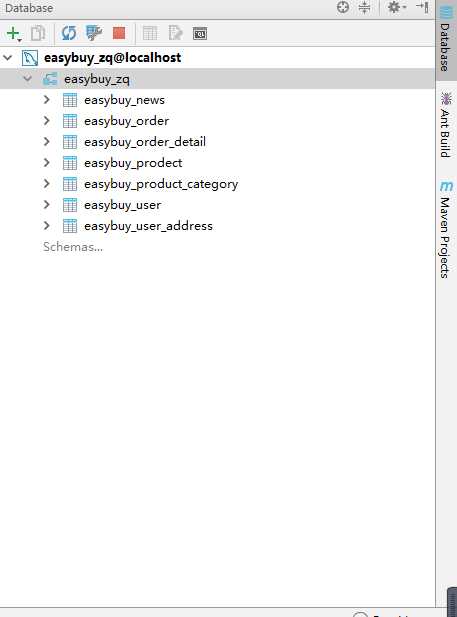
Task: Select the easybuy_user_address table name
Action: 148,226
